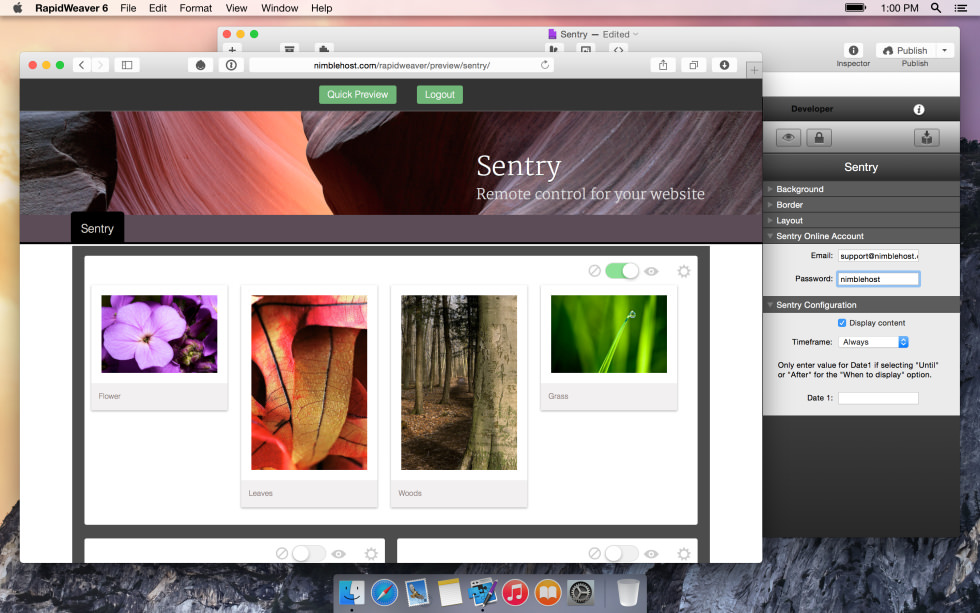Go forward in the Safari window
Screen dimensions: 980x613
coord(100,65)
